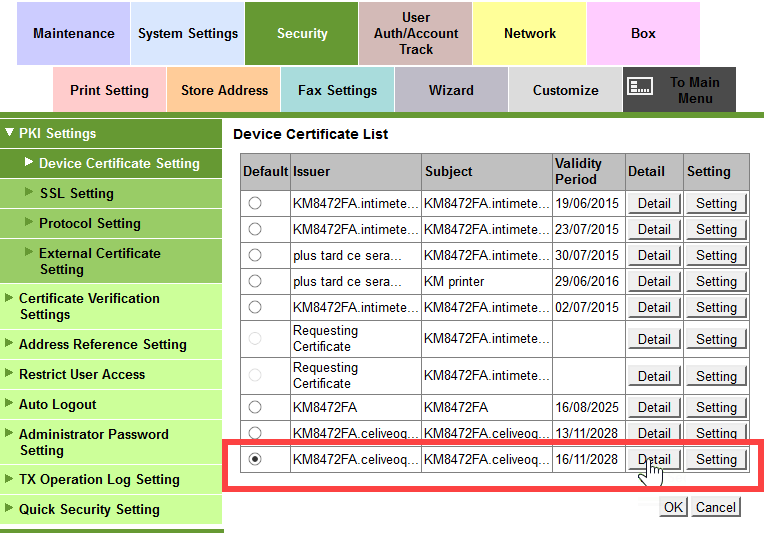Image resolution: width=764 pixels, height=535 pixels.
Task: Expand Restrict User Access arrow
Action: 9,373
